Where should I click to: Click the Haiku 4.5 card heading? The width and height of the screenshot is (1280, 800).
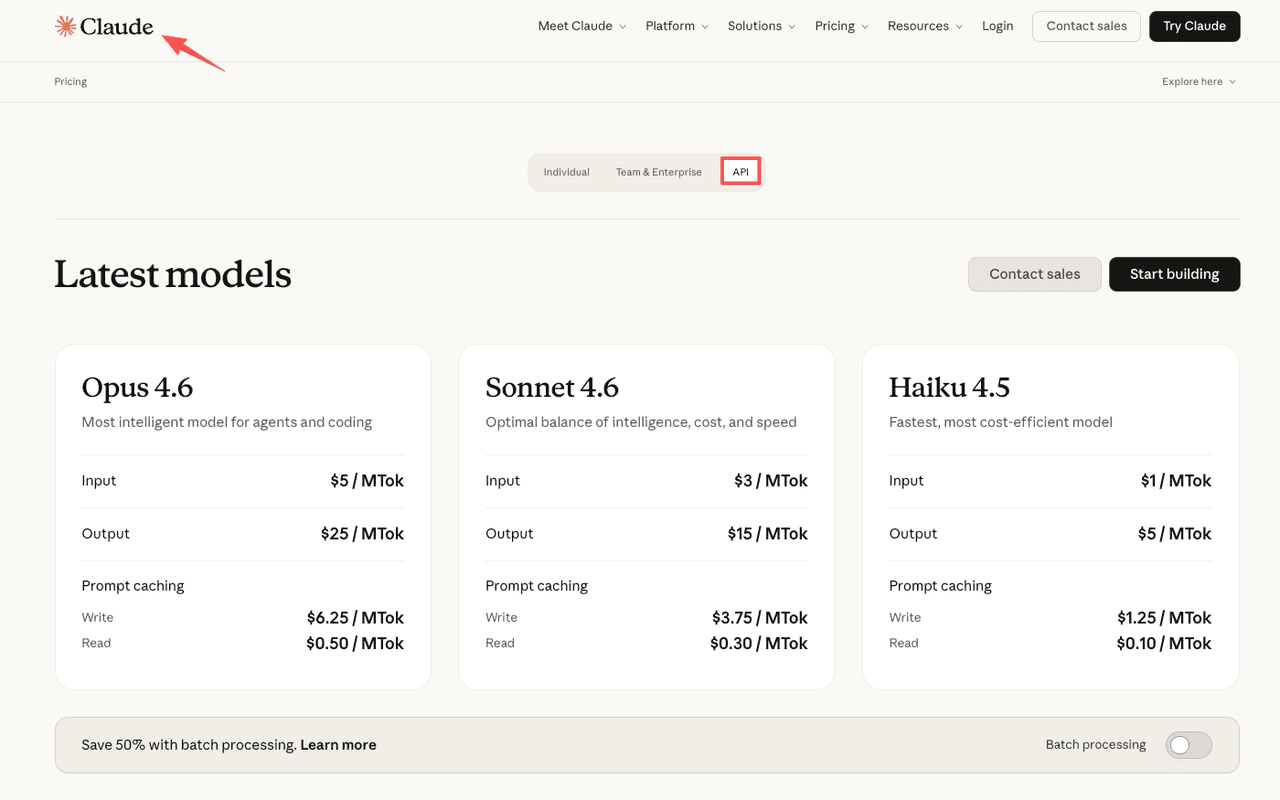click(949, 387)
